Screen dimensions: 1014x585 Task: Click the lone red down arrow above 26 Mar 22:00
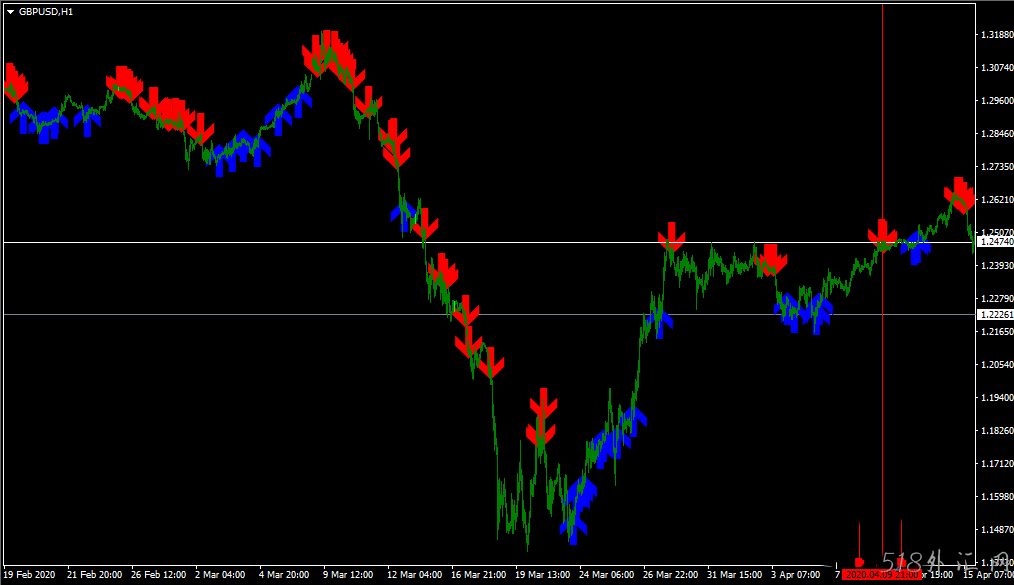[672, 236]
